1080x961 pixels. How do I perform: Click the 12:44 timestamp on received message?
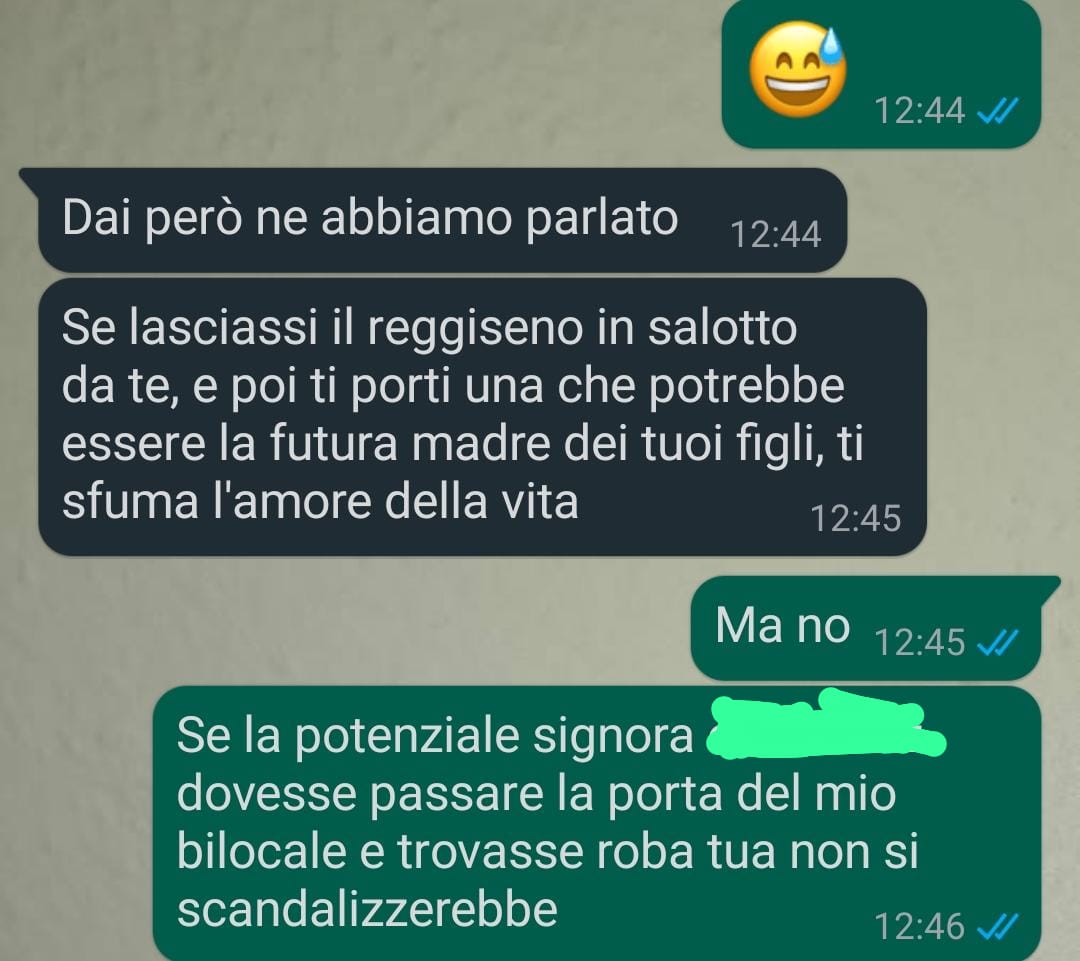(776, 234)
